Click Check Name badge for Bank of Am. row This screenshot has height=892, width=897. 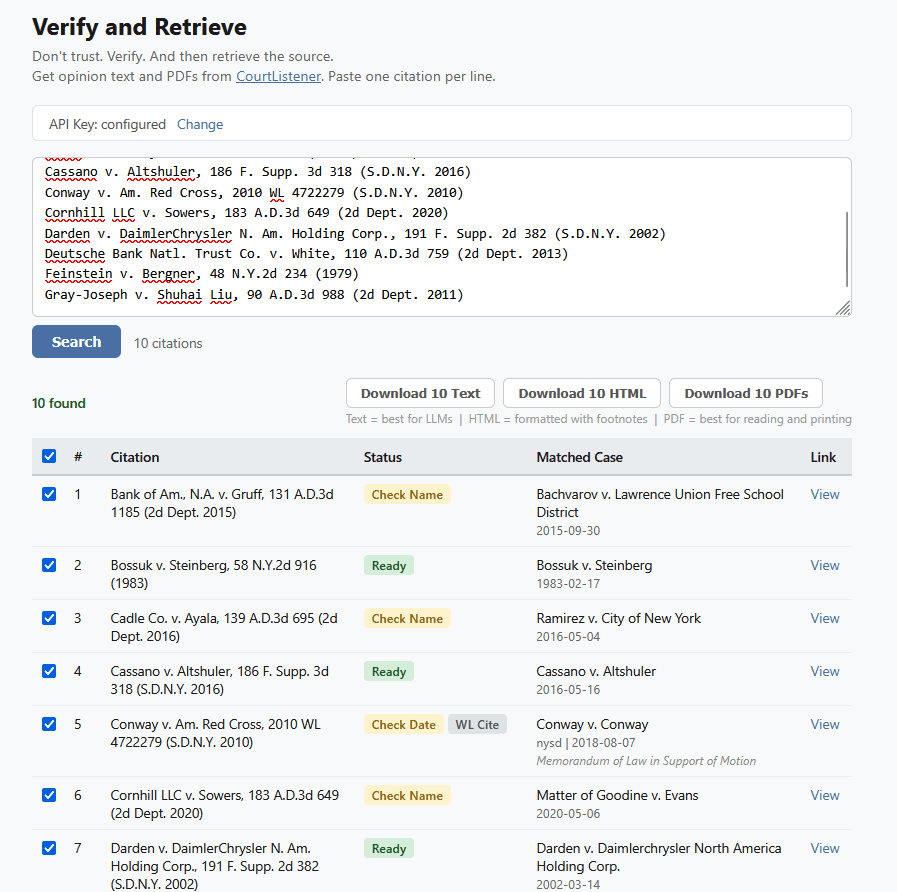(407, 494)
